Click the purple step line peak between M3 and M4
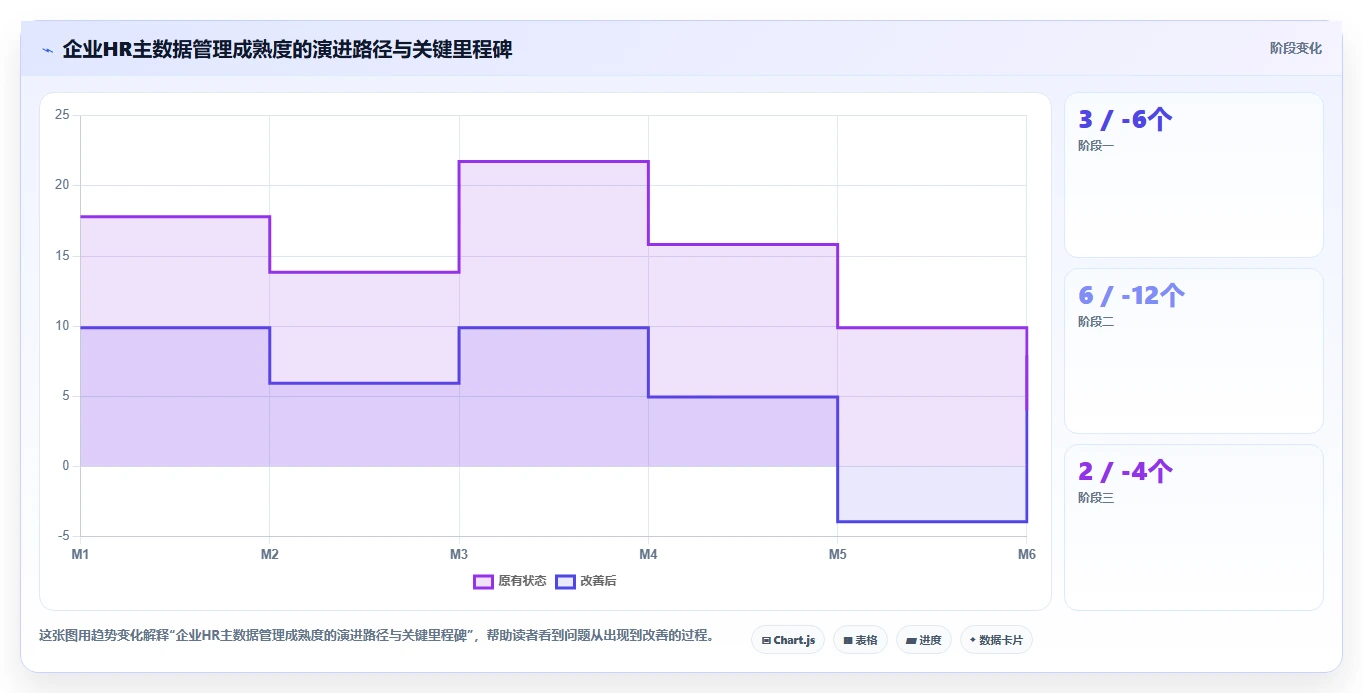1363x693 pixels. (x=553, y=161)
